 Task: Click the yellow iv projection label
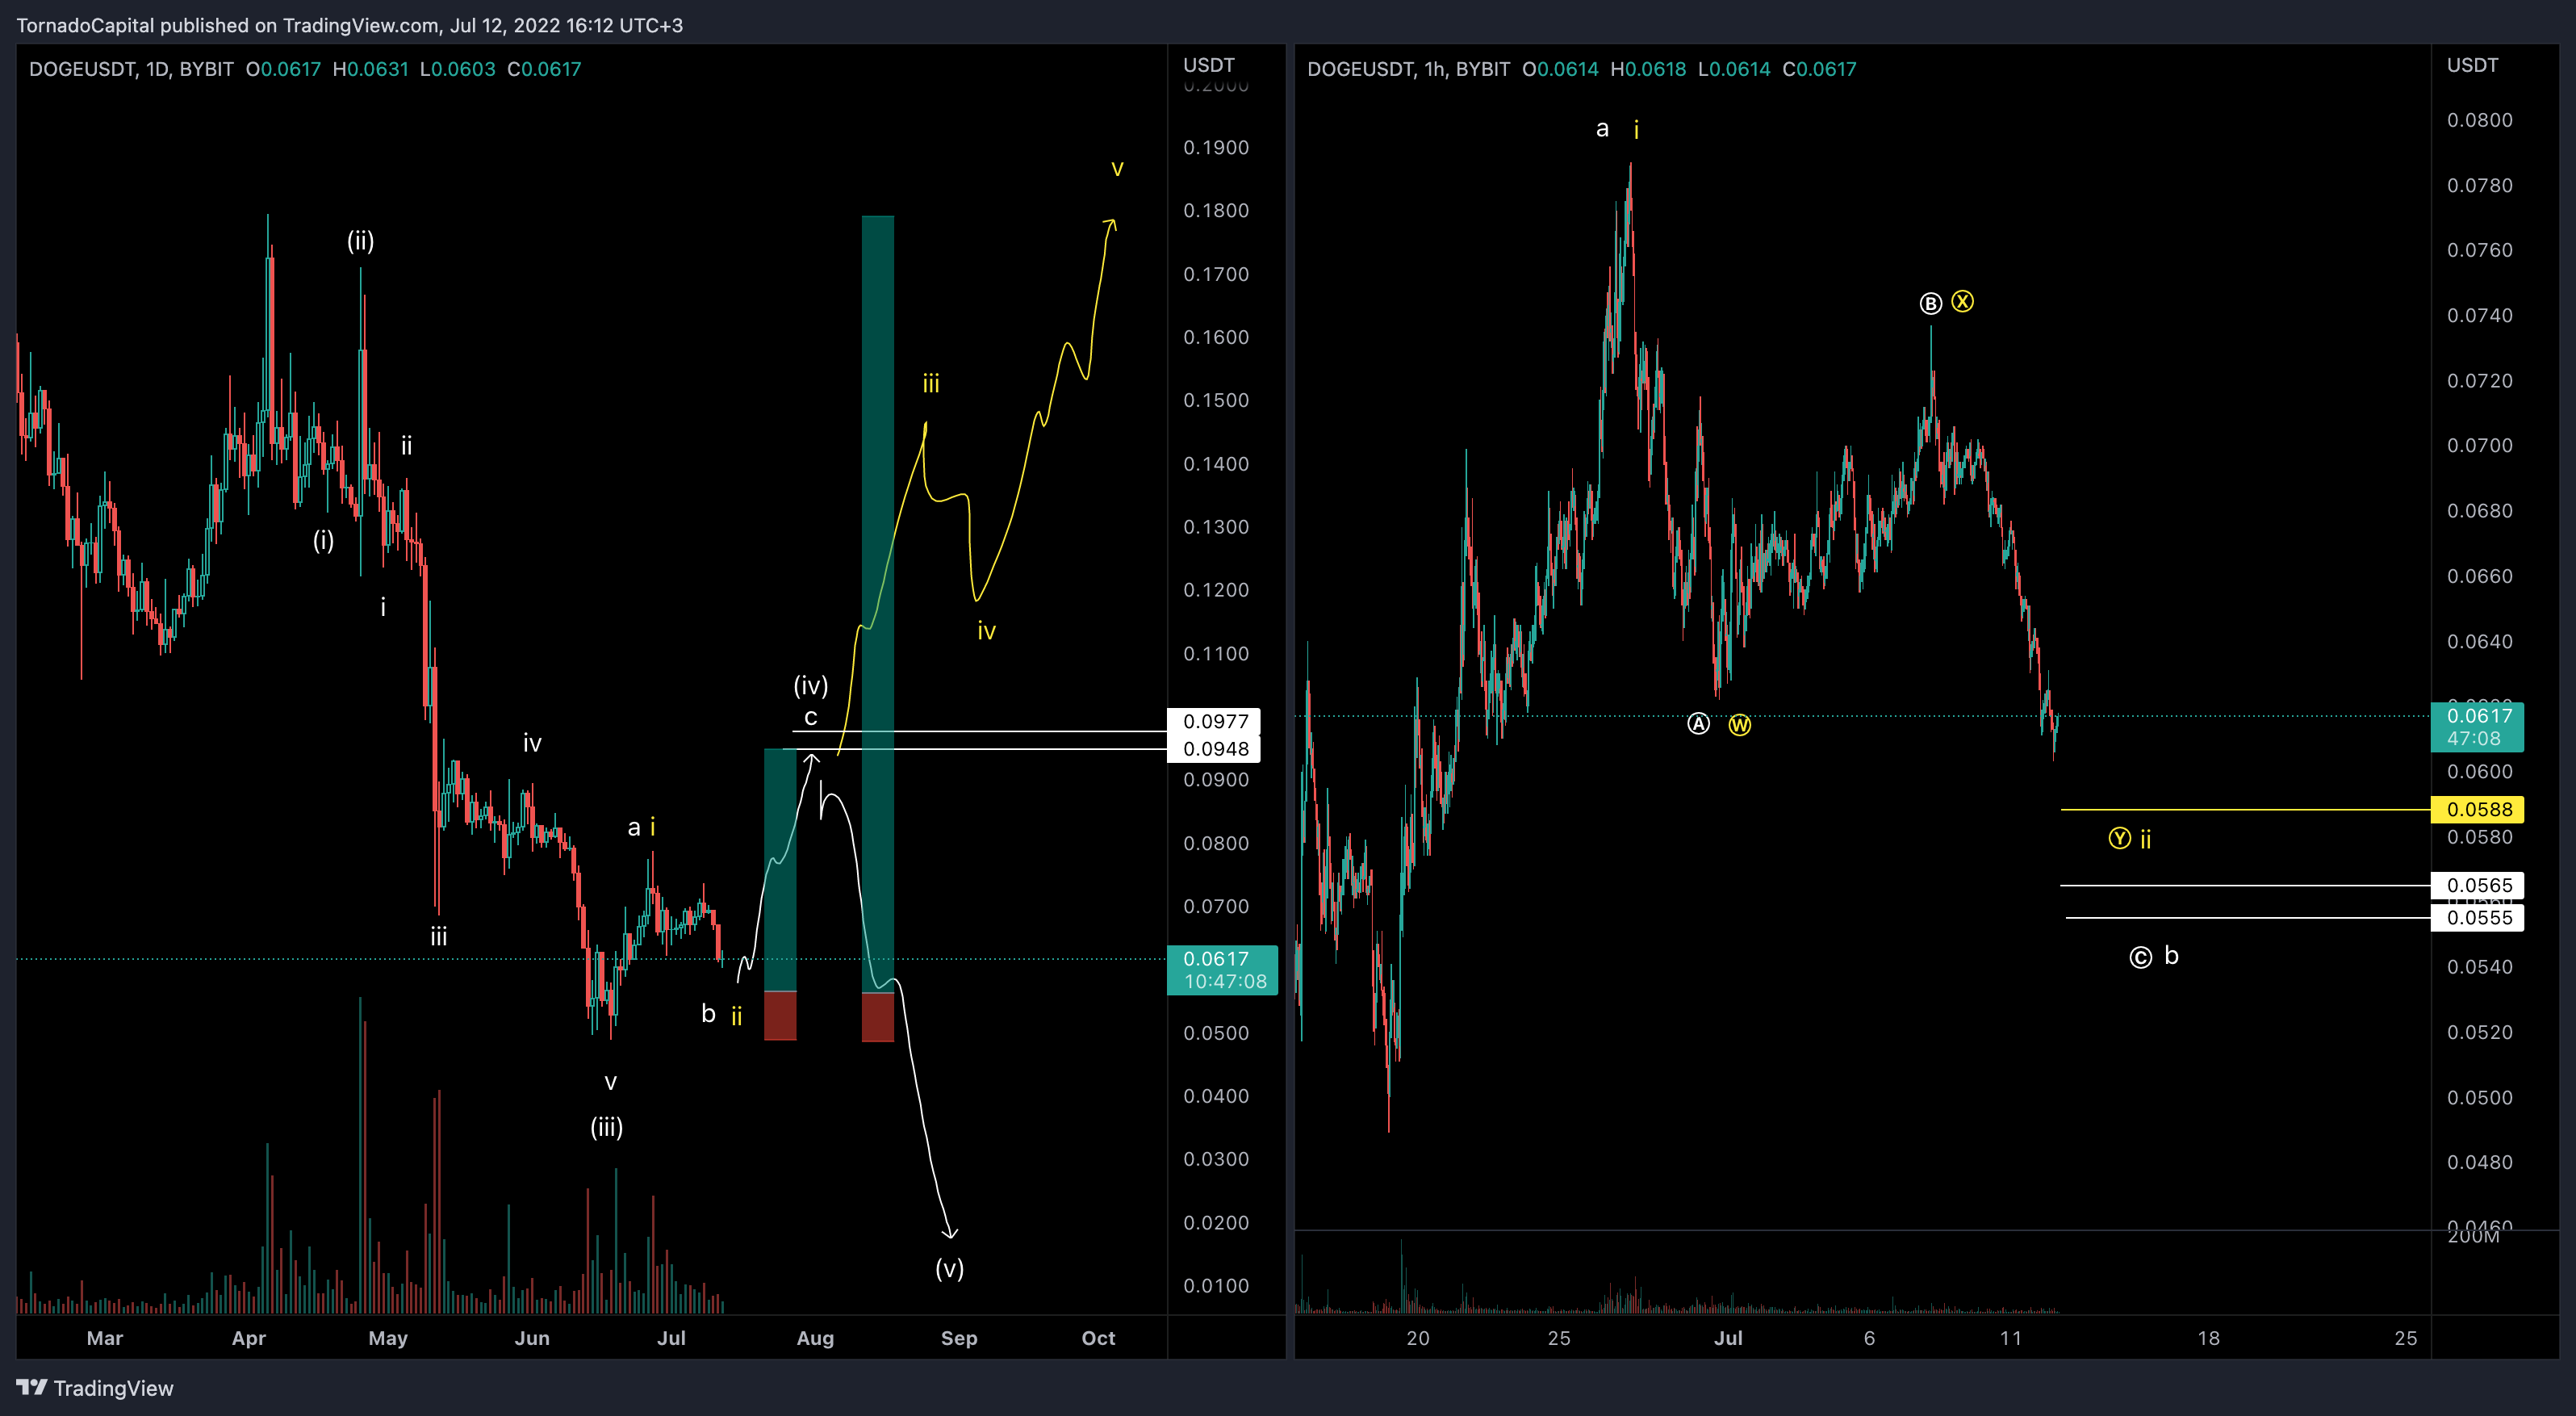pyautogui.click(x=986, y=631)
